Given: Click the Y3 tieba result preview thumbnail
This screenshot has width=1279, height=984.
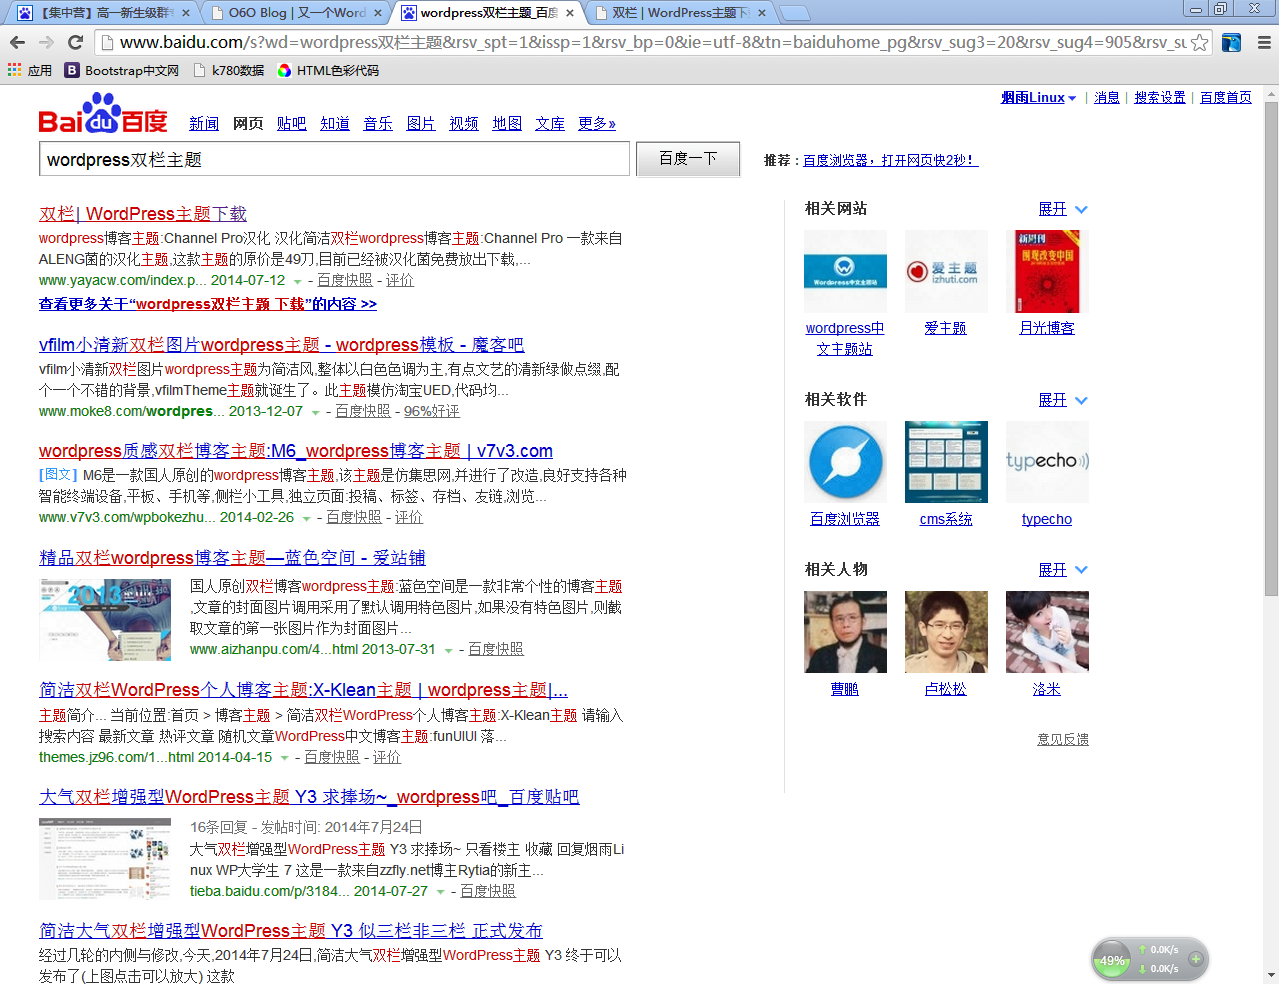Looking at the screenshot, I should point(105,859).
